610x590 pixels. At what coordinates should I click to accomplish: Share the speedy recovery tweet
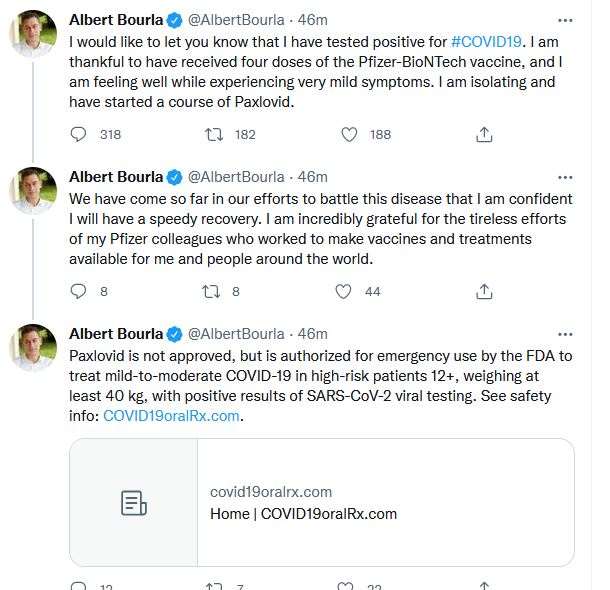click(x=483, y=291)
